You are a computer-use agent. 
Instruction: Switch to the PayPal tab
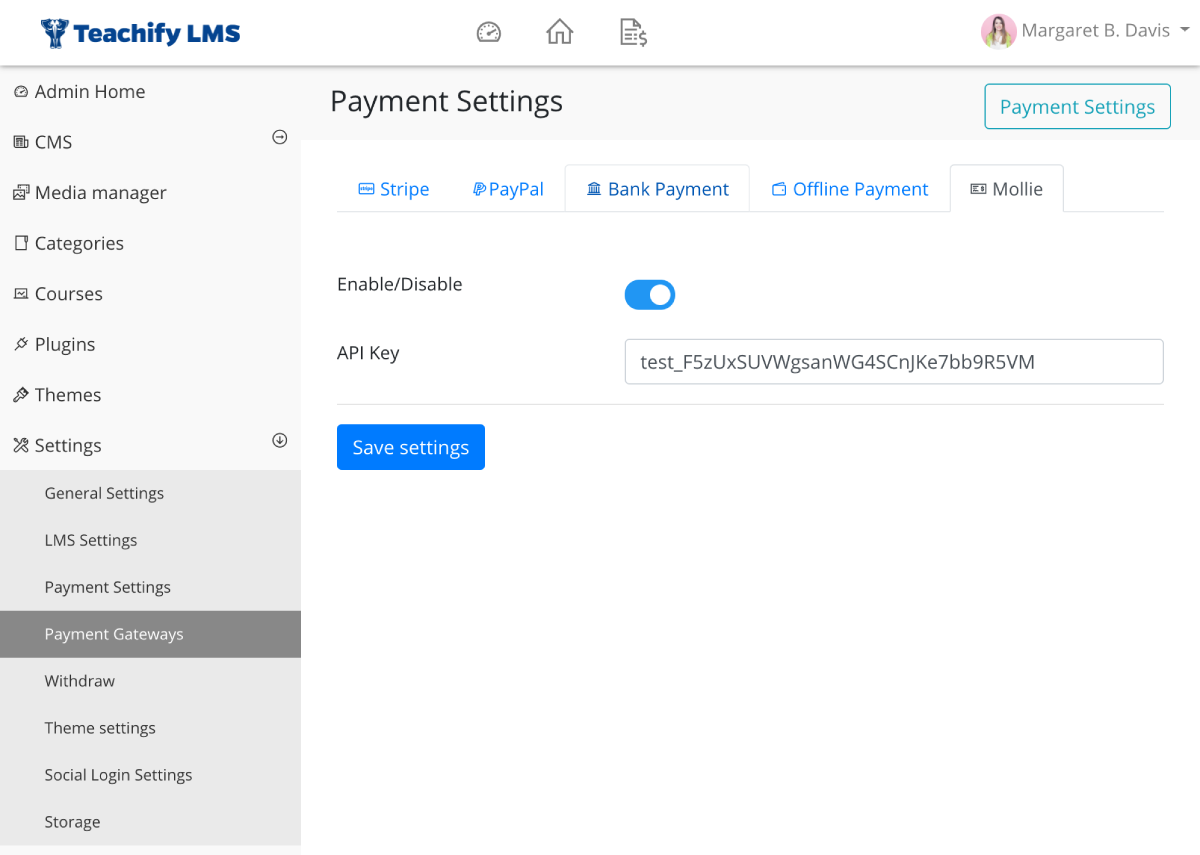pyautogui.click(x=508, y=189)
